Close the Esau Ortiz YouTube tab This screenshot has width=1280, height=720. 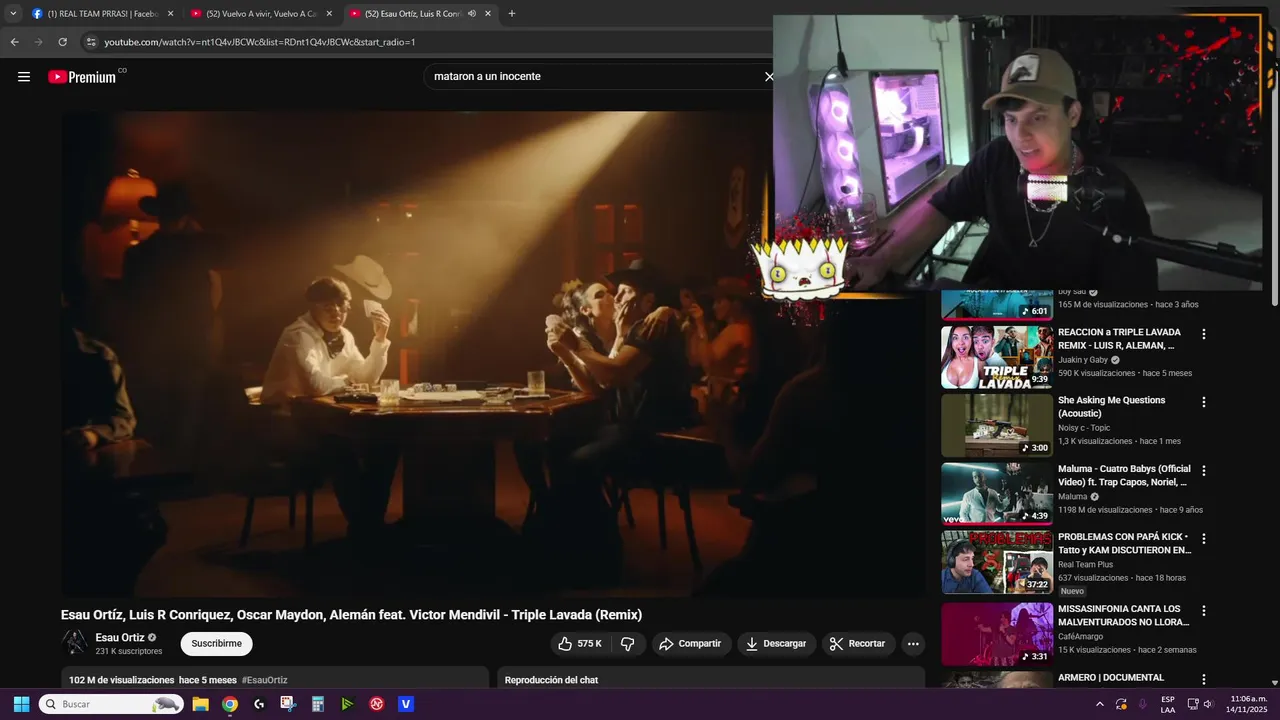pyautogui.click(x=488, y=14)
